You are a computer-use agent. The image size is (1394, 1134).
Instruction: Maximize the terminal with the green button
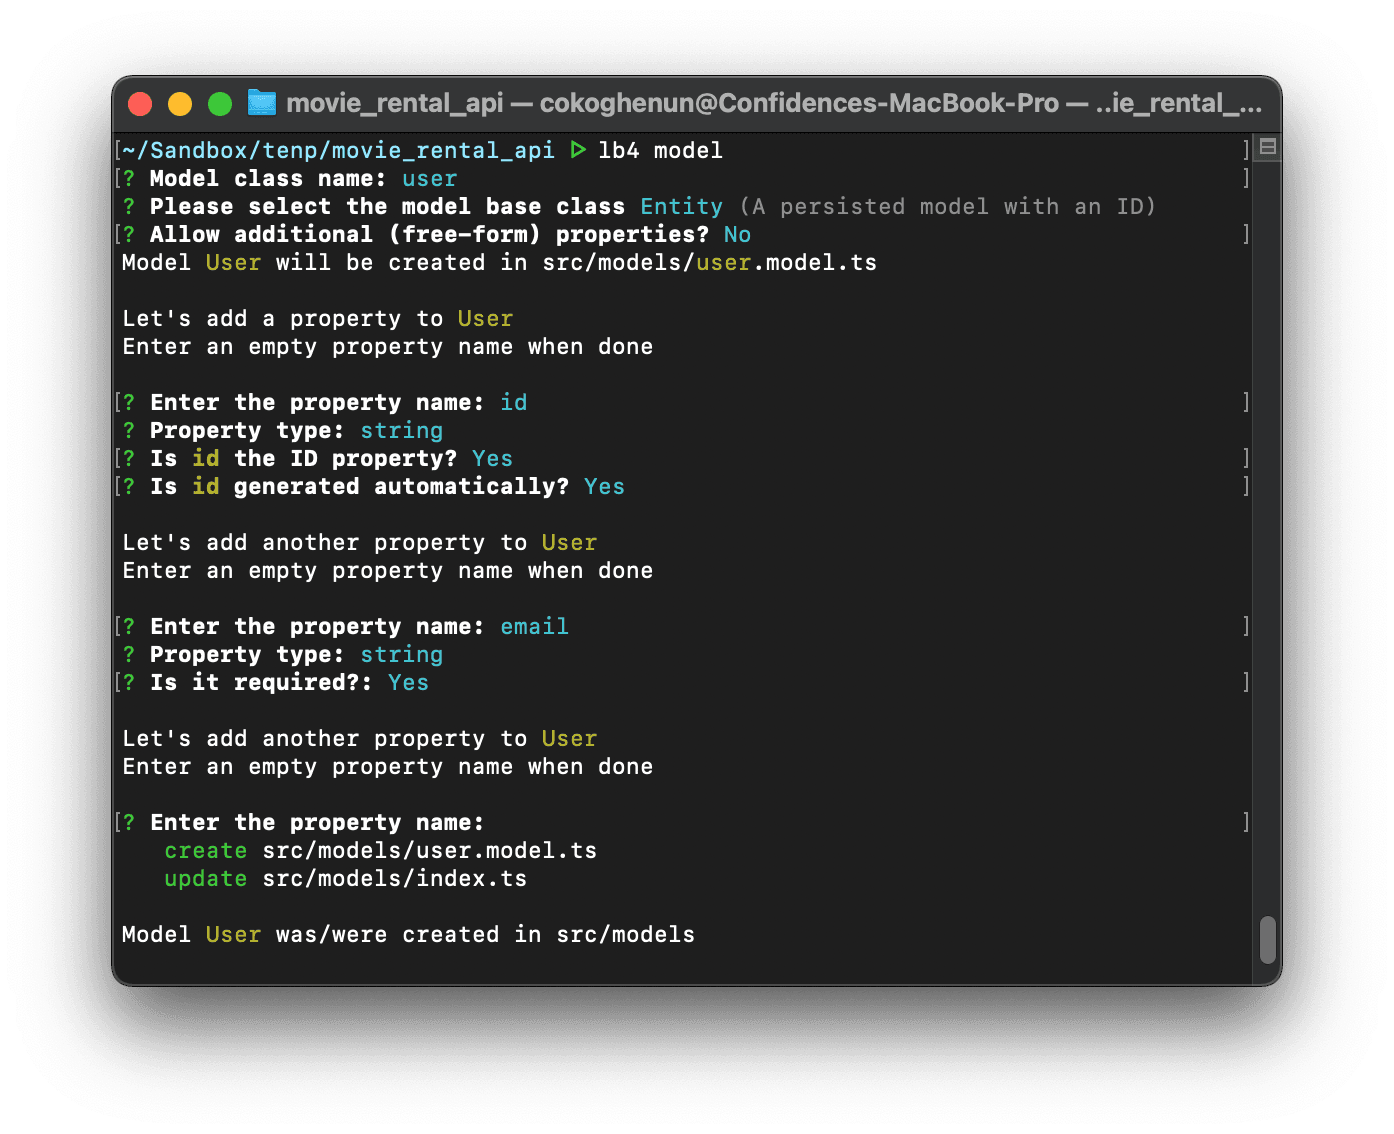pos(220,104)
